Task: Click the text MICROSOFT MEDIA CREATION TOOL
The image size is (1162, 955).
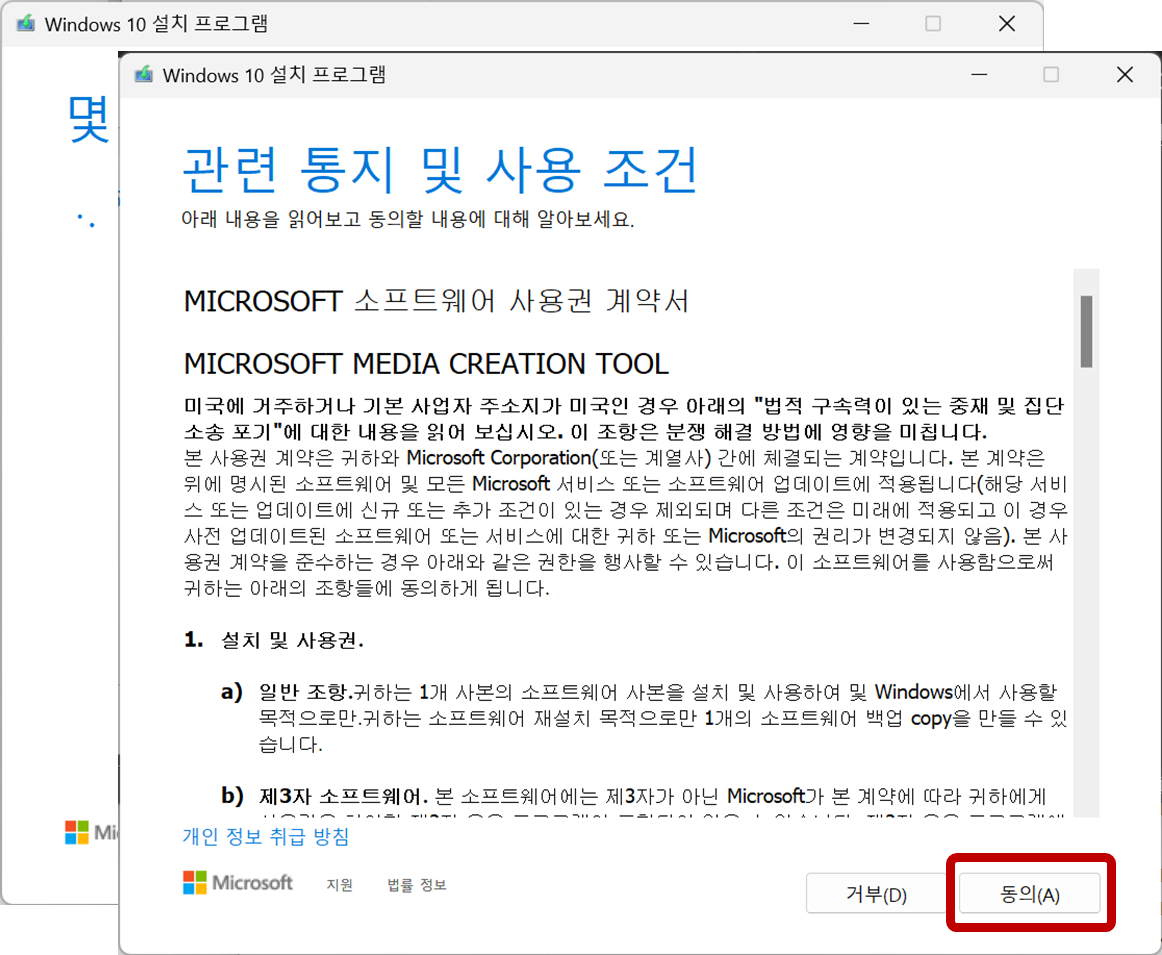Action: [x=426, y=364]
